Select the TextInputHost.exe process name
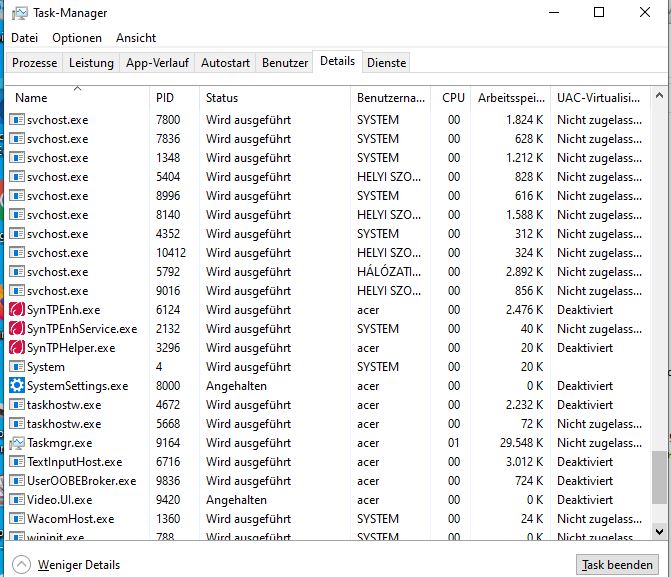 pyautogui.click(x=74, y=462)
